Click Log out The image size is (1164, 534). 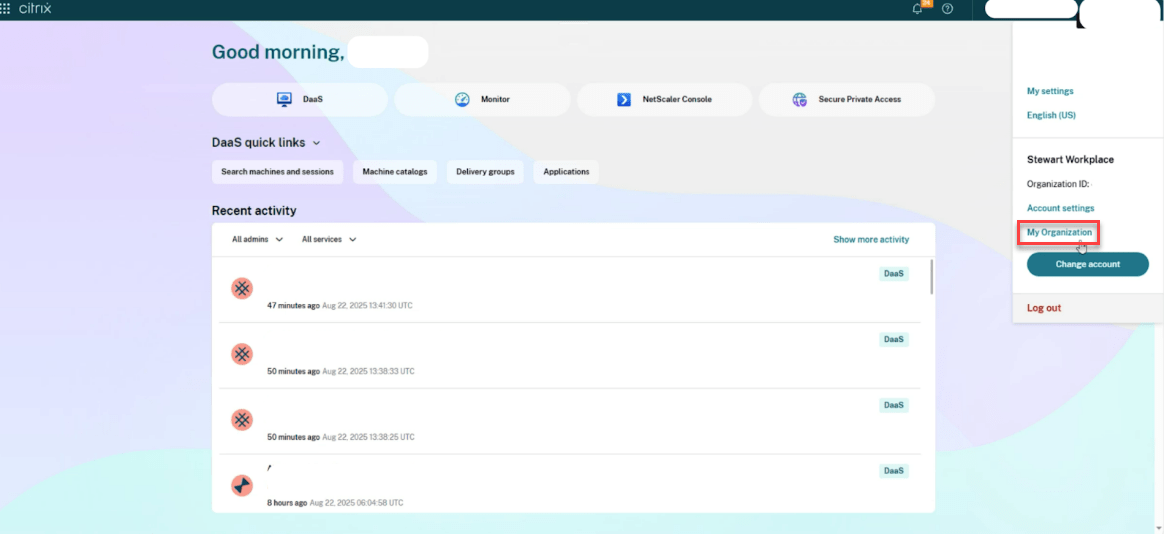[x=1044, y=308]
